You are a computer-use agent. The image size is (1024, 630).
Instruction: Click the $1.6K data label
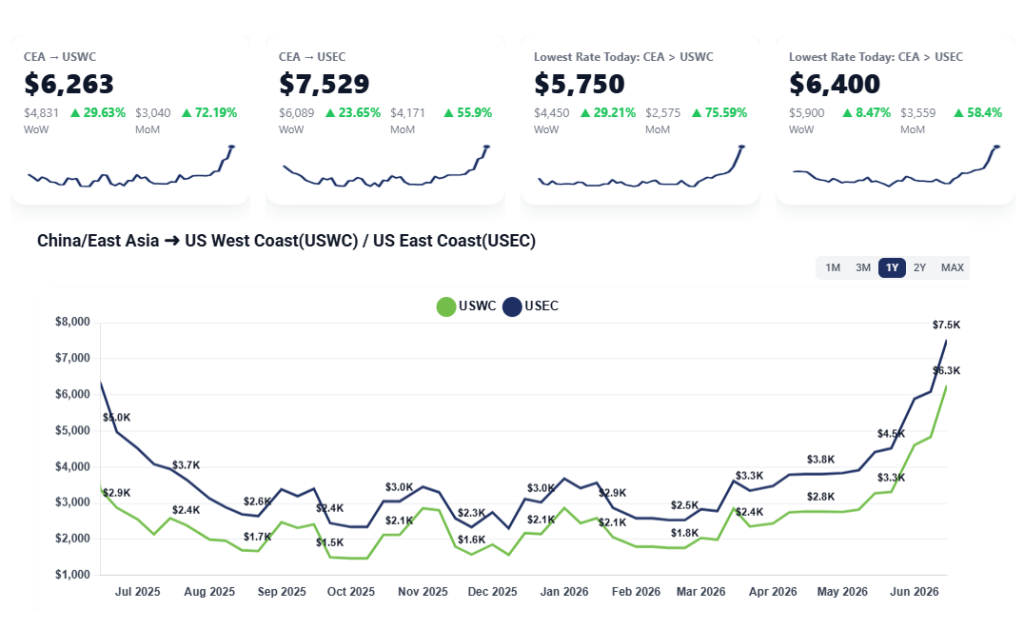pos(471,539)
